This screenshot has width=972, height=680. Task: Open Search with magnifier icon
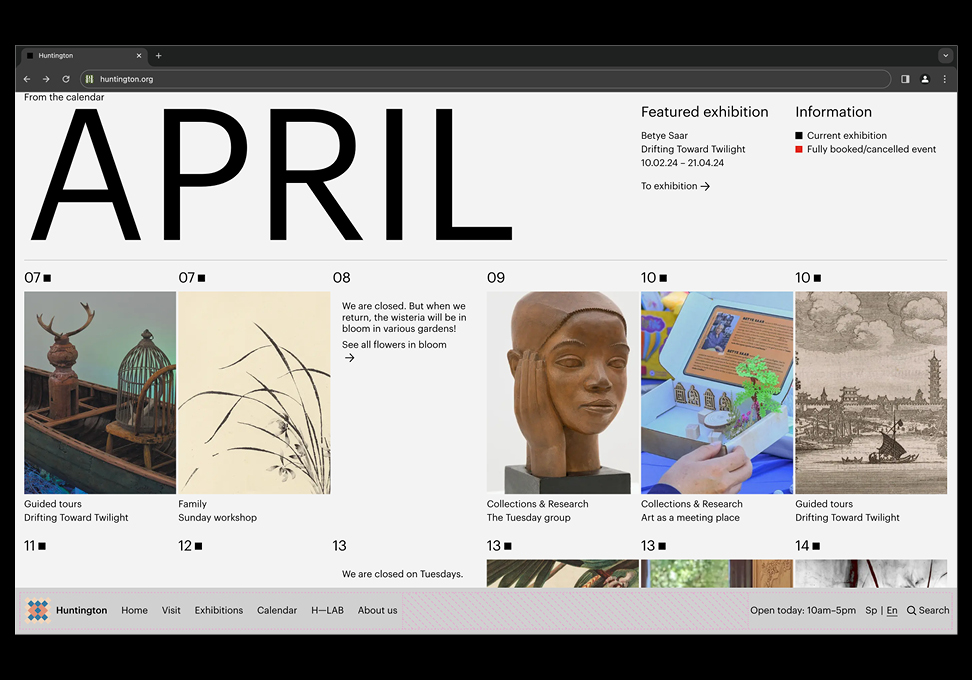pyautogui.click(x=928, y=610)
